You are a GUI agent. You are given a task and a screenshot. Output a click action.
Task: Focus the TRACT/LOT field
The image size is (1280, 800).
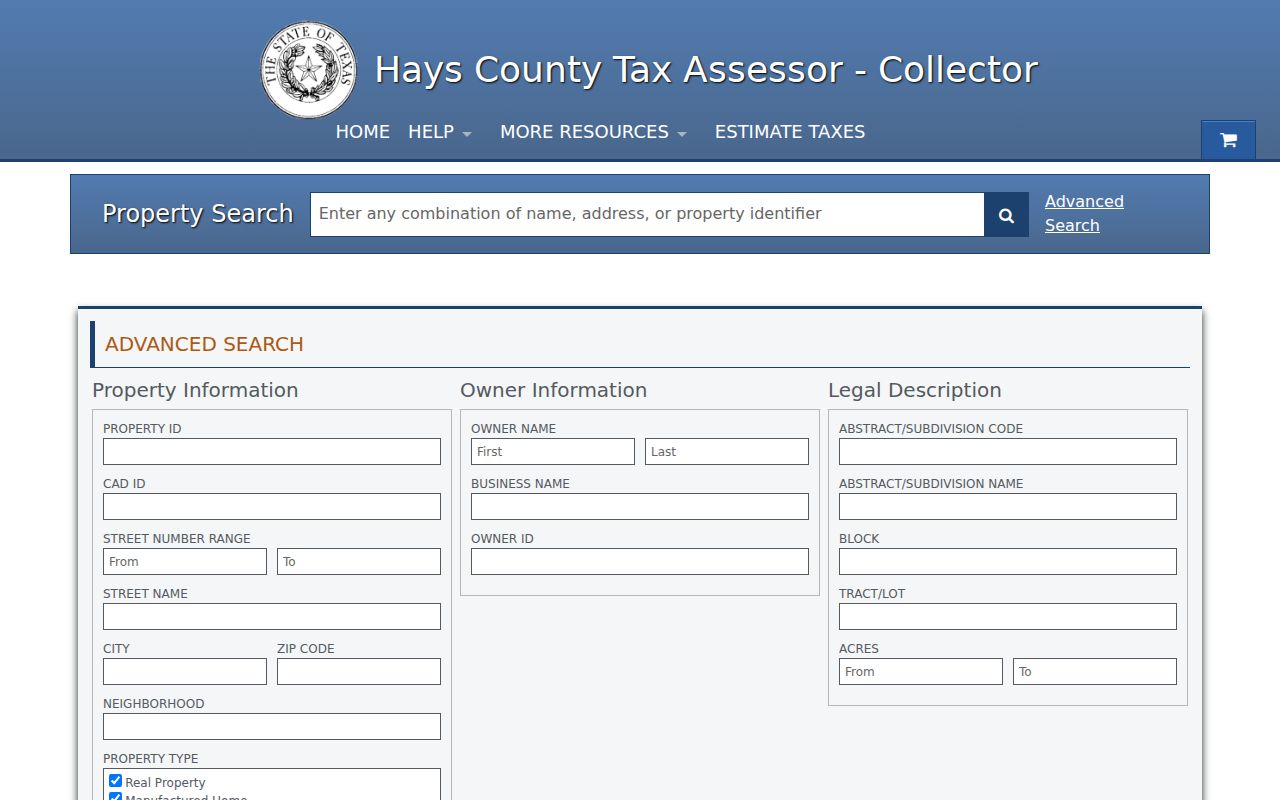click(1008, 616)
